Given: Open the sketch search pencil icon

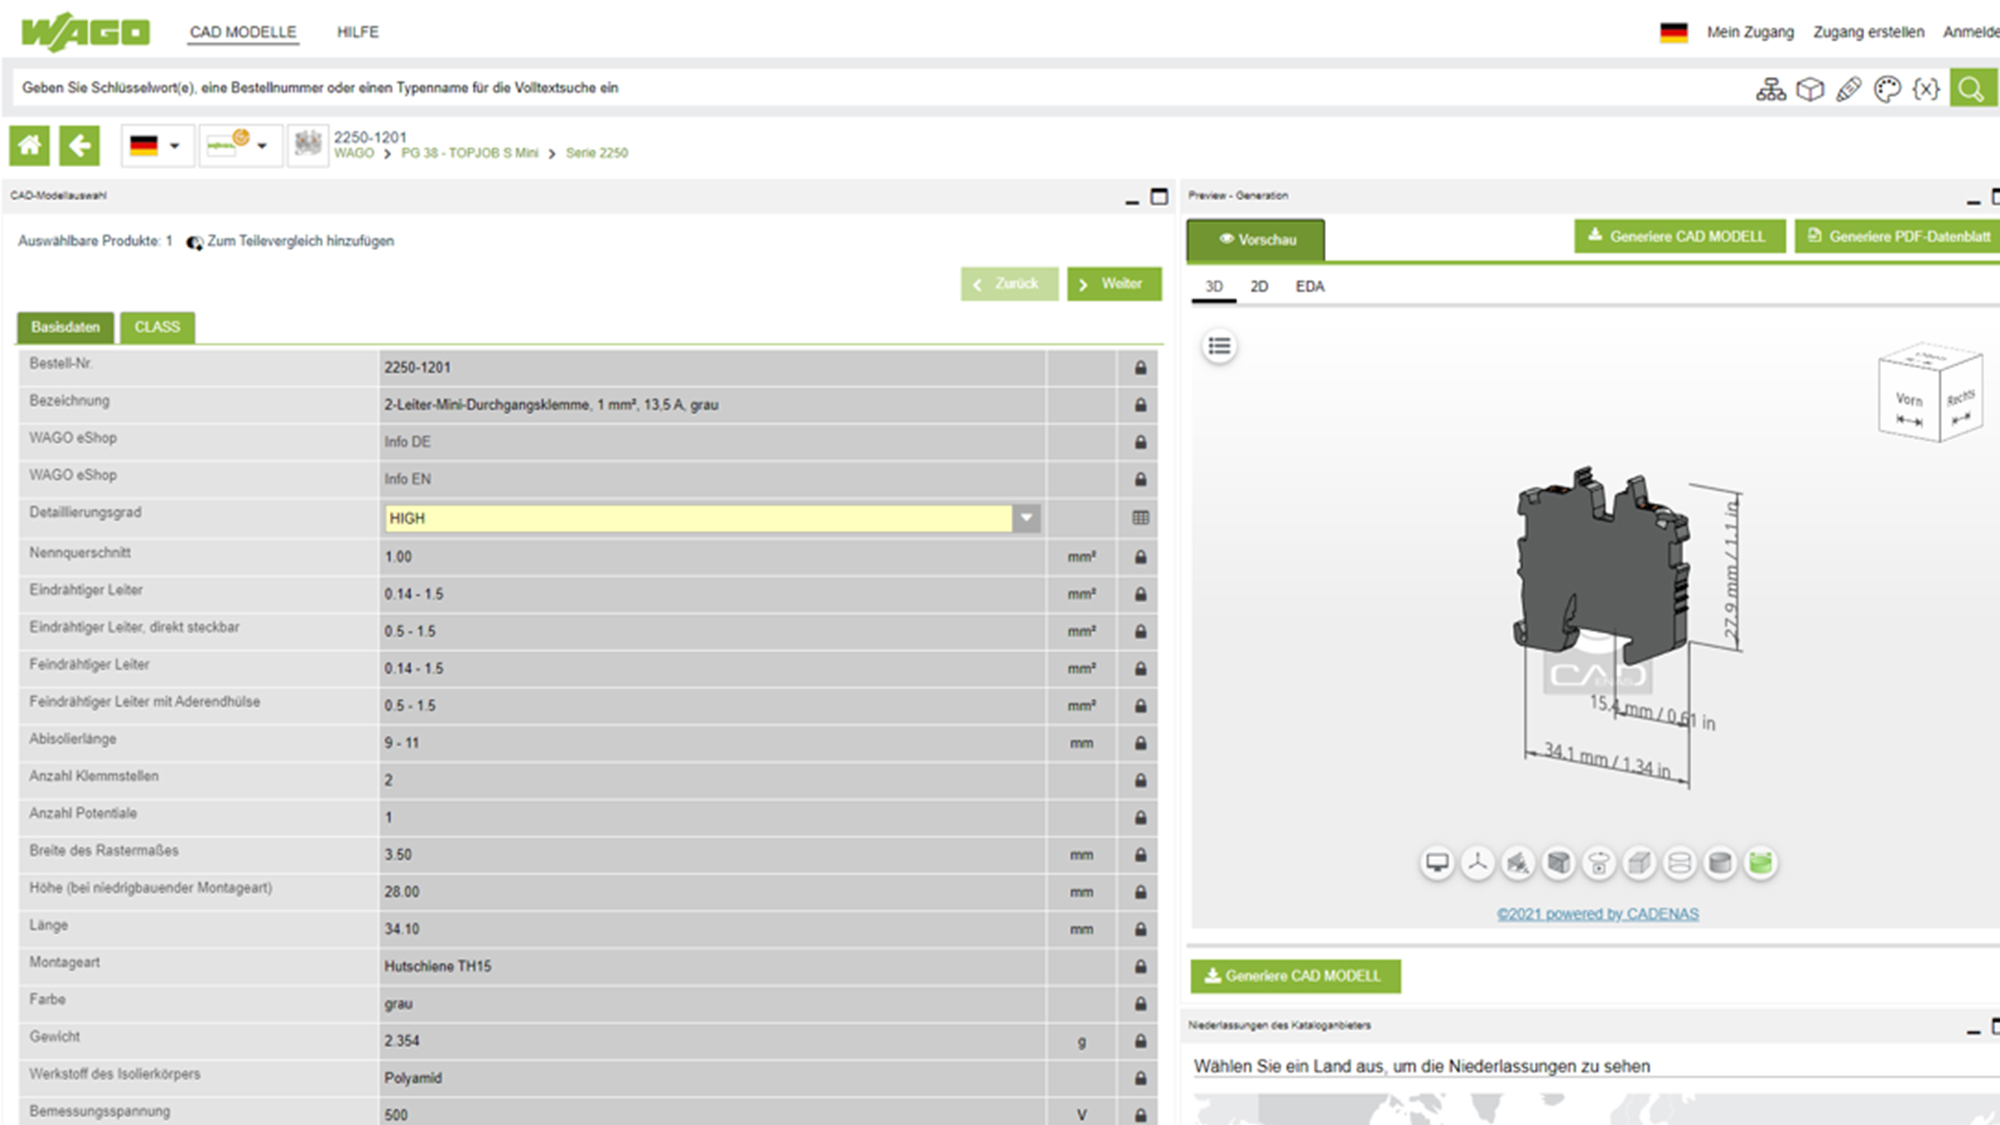Looking at the screenshot, I should pyautogui.click(x=1849, y=89).
